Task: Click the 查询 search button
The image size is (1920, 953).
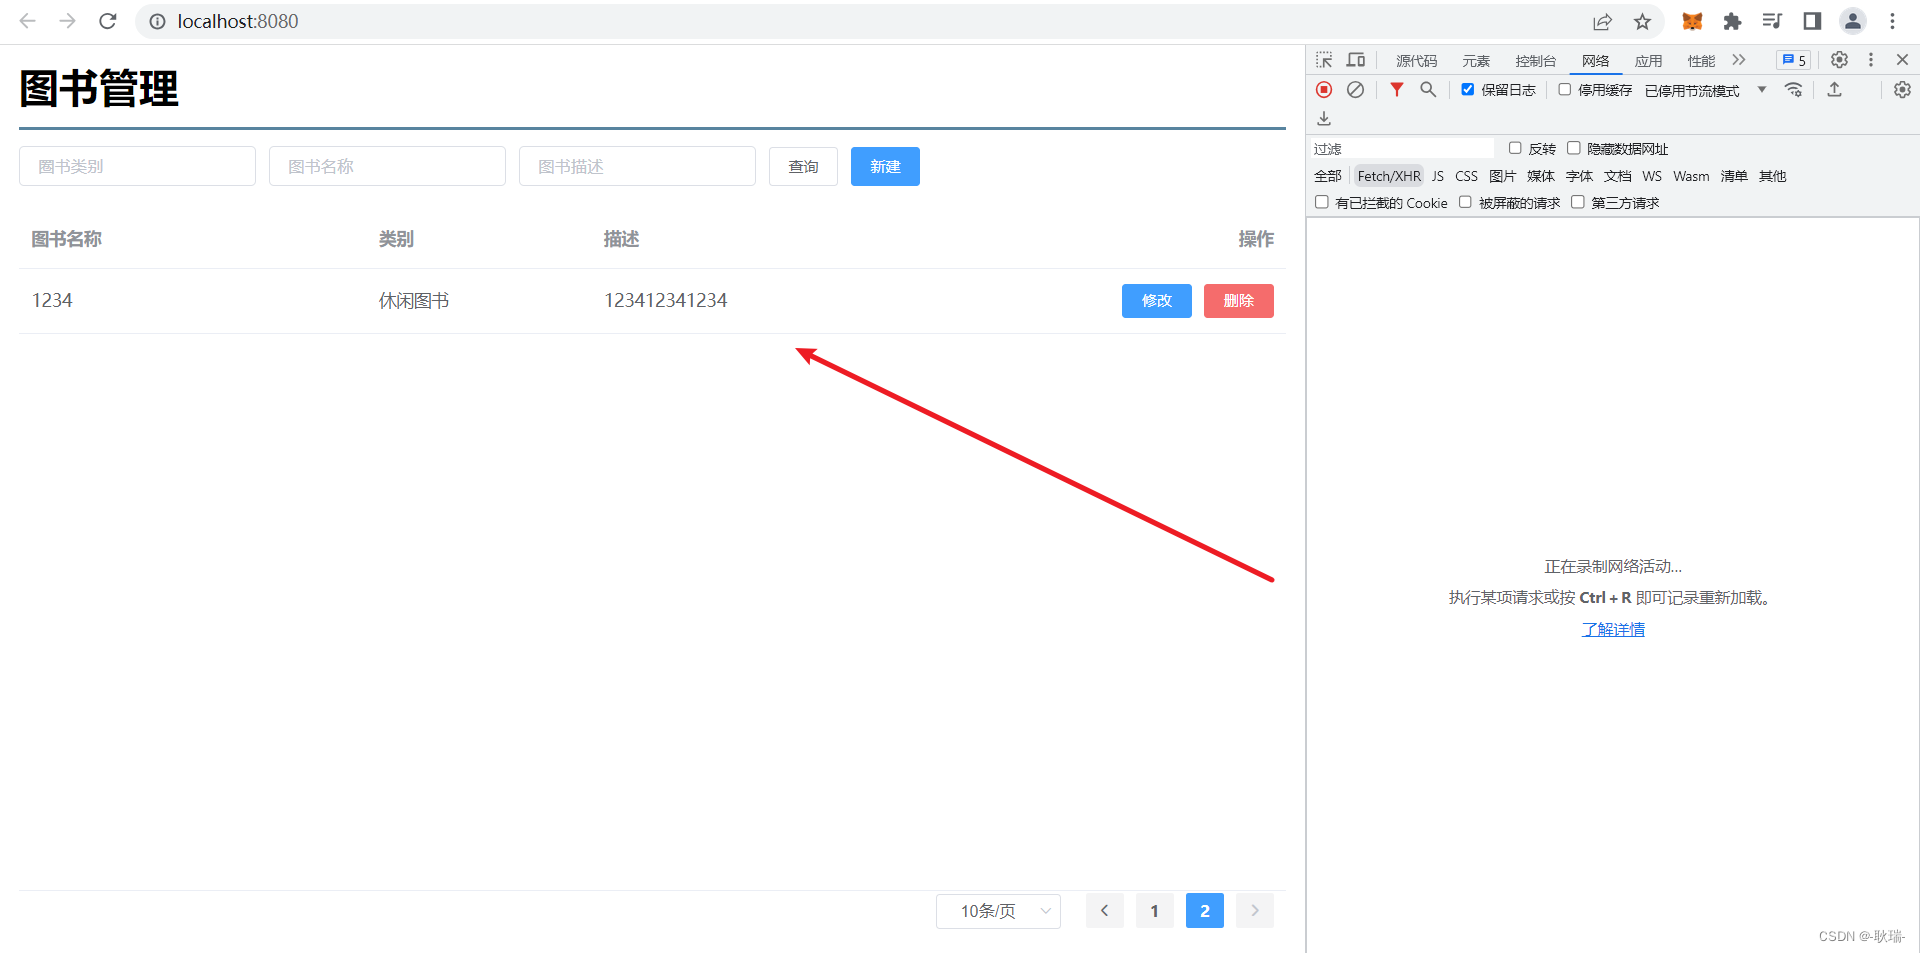Action: (x=803, y=166)
